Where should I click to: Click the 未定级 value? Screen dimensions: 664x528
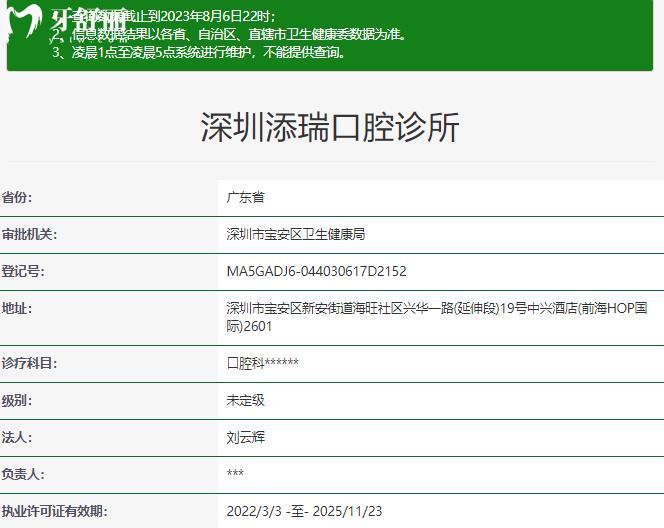pyautogui.click(x=246, y=400)
